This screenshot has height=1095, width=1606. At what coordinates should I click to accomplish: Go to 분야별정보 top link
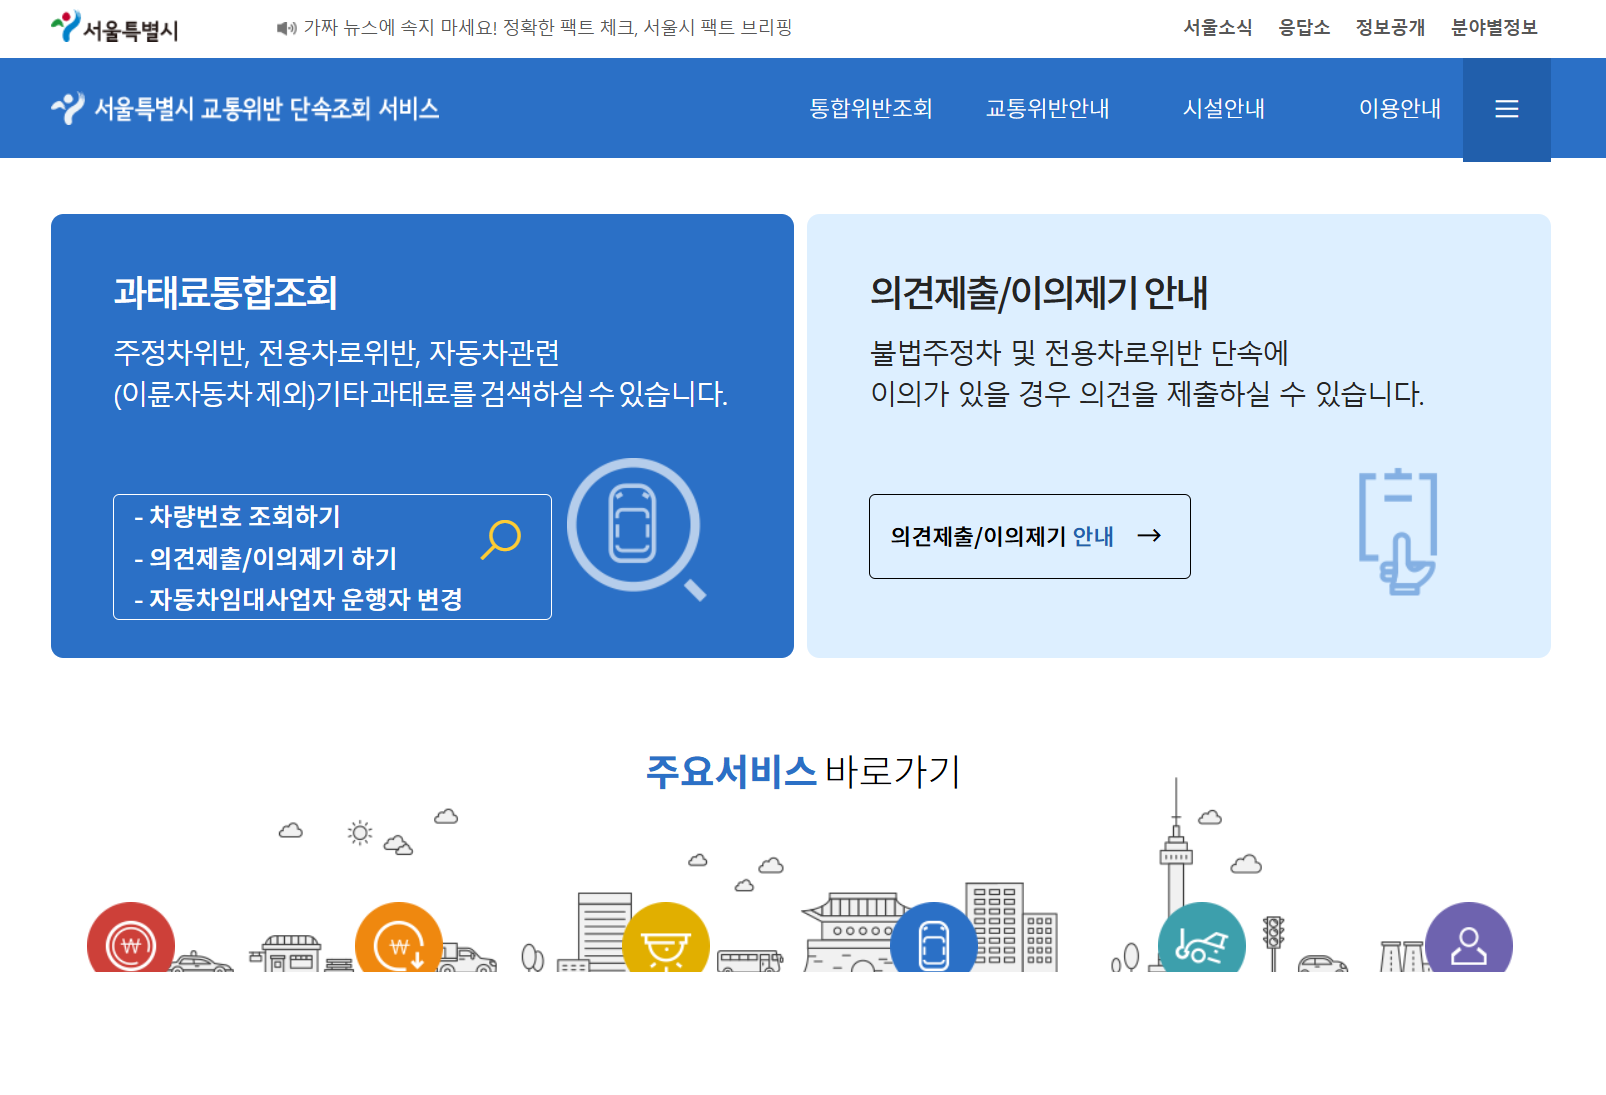pyautogui.click(x=1494, y=28)
